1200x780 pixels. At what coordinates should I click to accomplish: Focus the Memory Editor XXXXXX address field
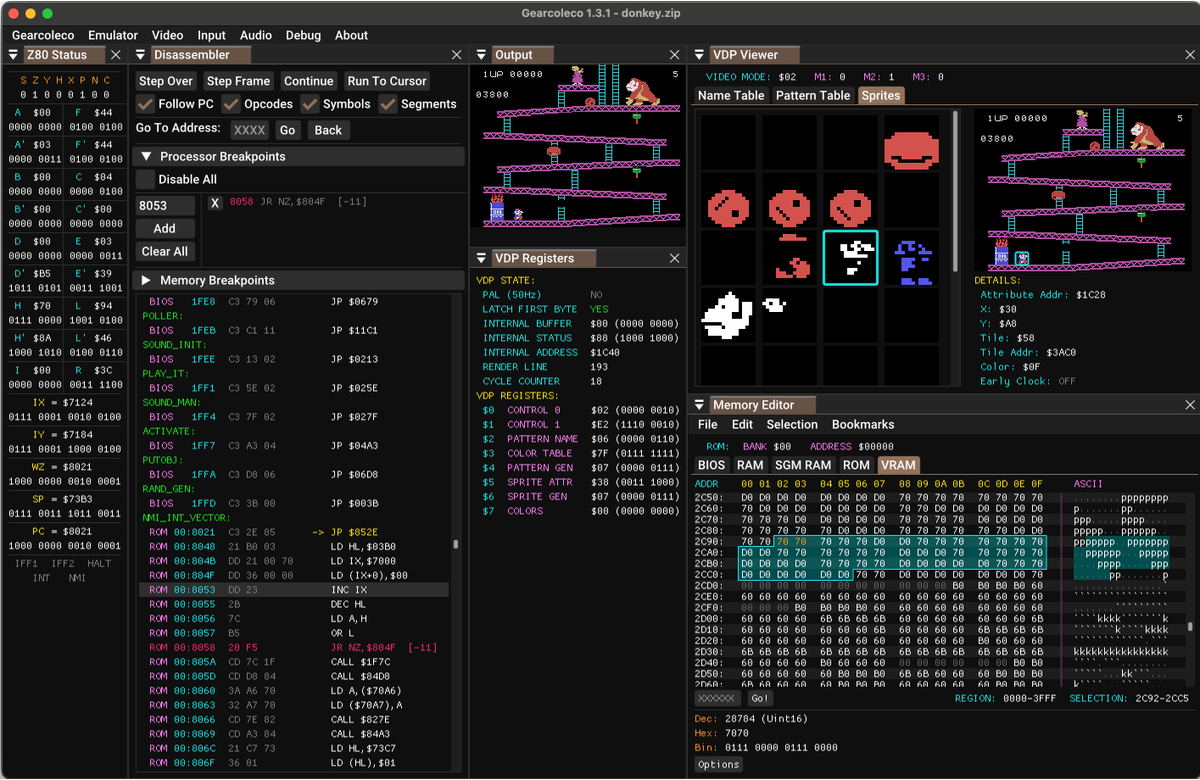[718, 698]
